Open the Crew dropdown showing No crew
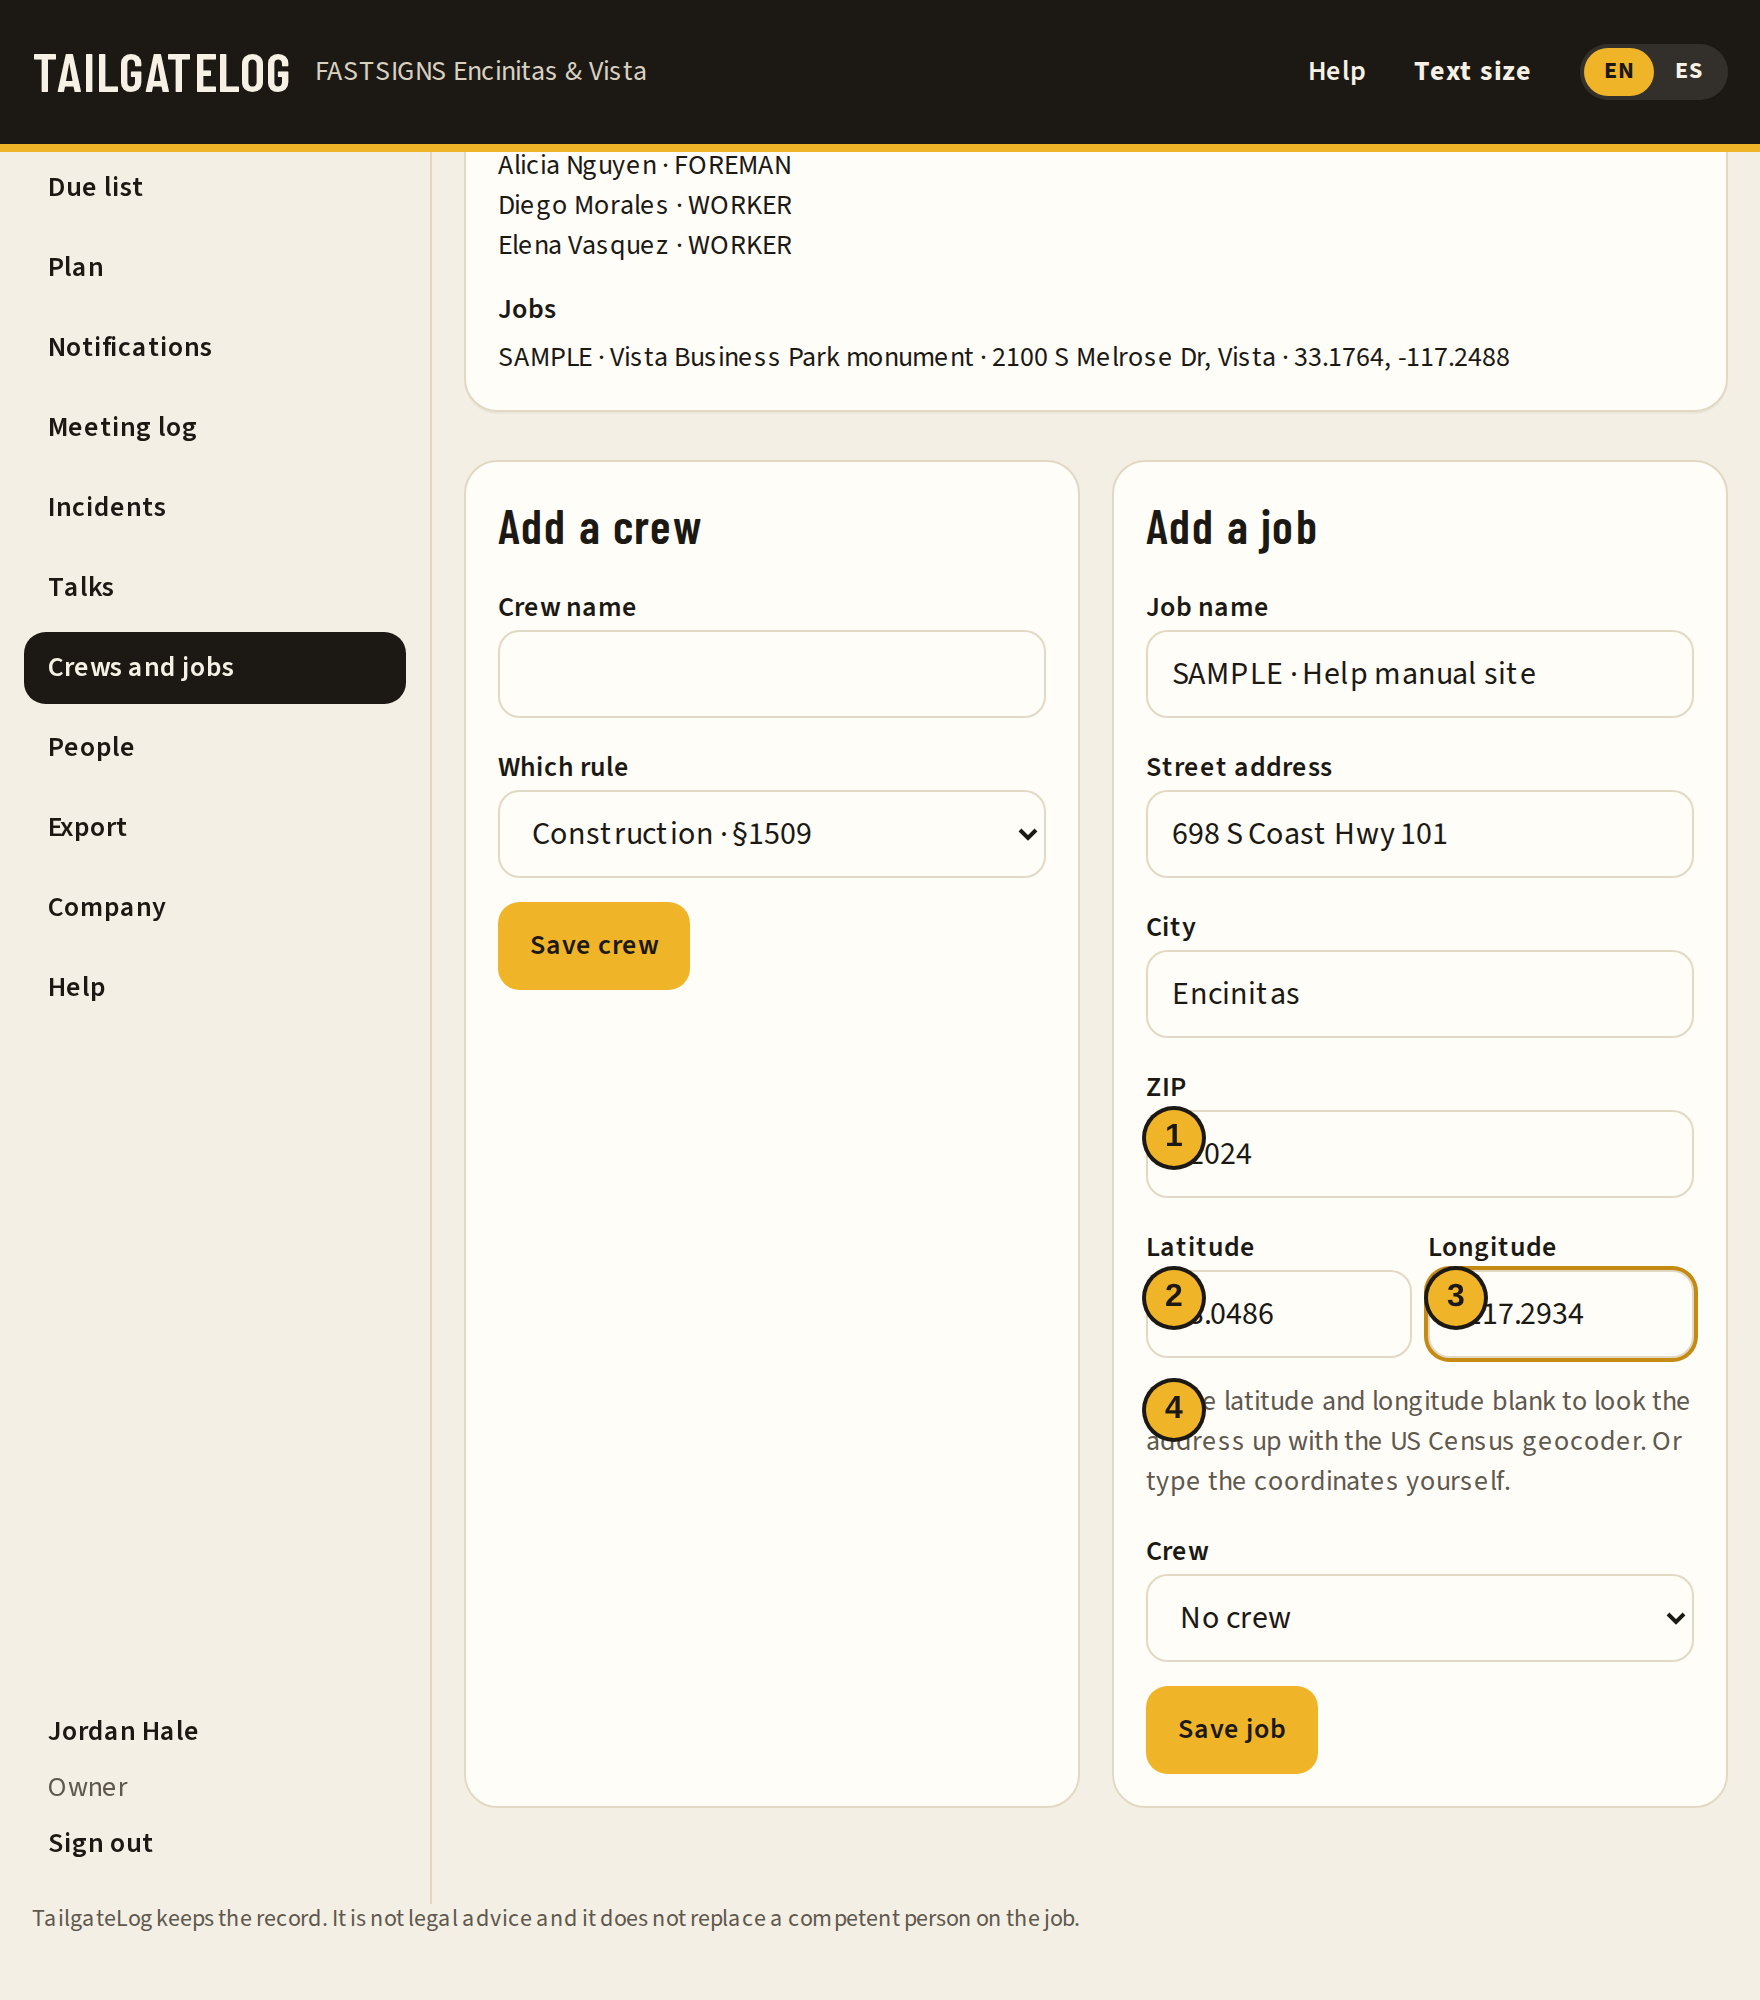This screenshot has height=2000, width=1760. tap(1419, 1618)
